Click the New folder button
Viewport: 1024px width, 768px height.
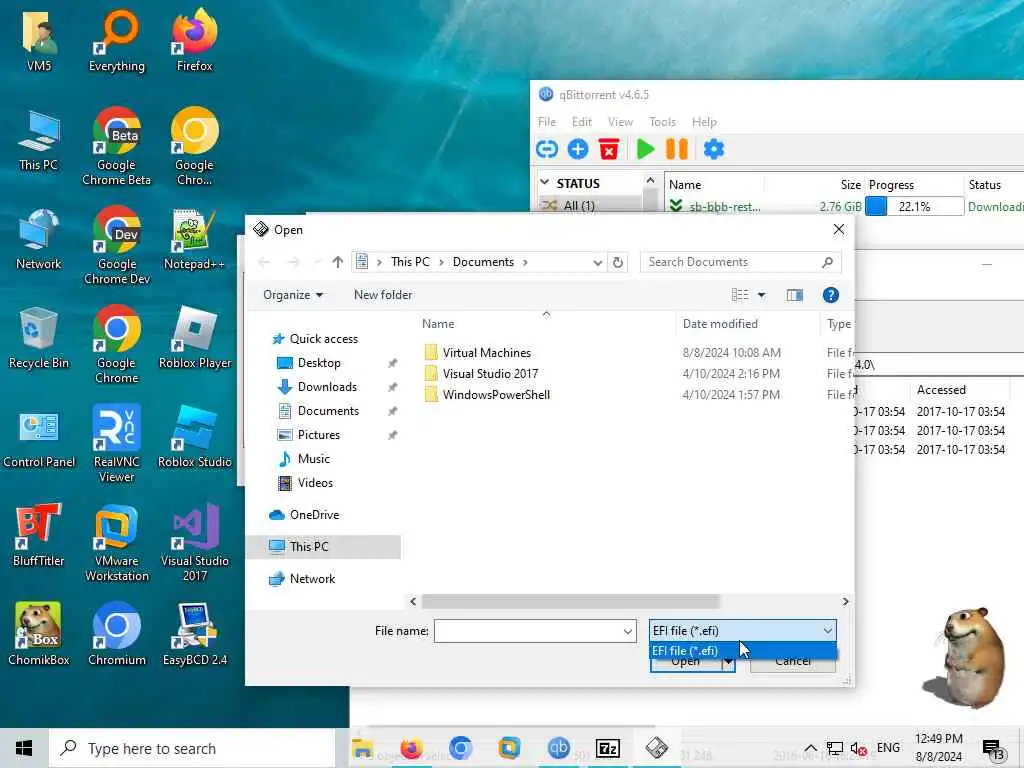click(383, 295)
